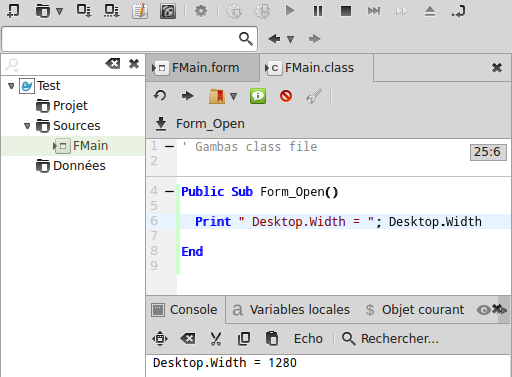Collapse the Form_Open sub fold at line 4
The height and width of the screenshot is (377, 512).
click(169, 191)
